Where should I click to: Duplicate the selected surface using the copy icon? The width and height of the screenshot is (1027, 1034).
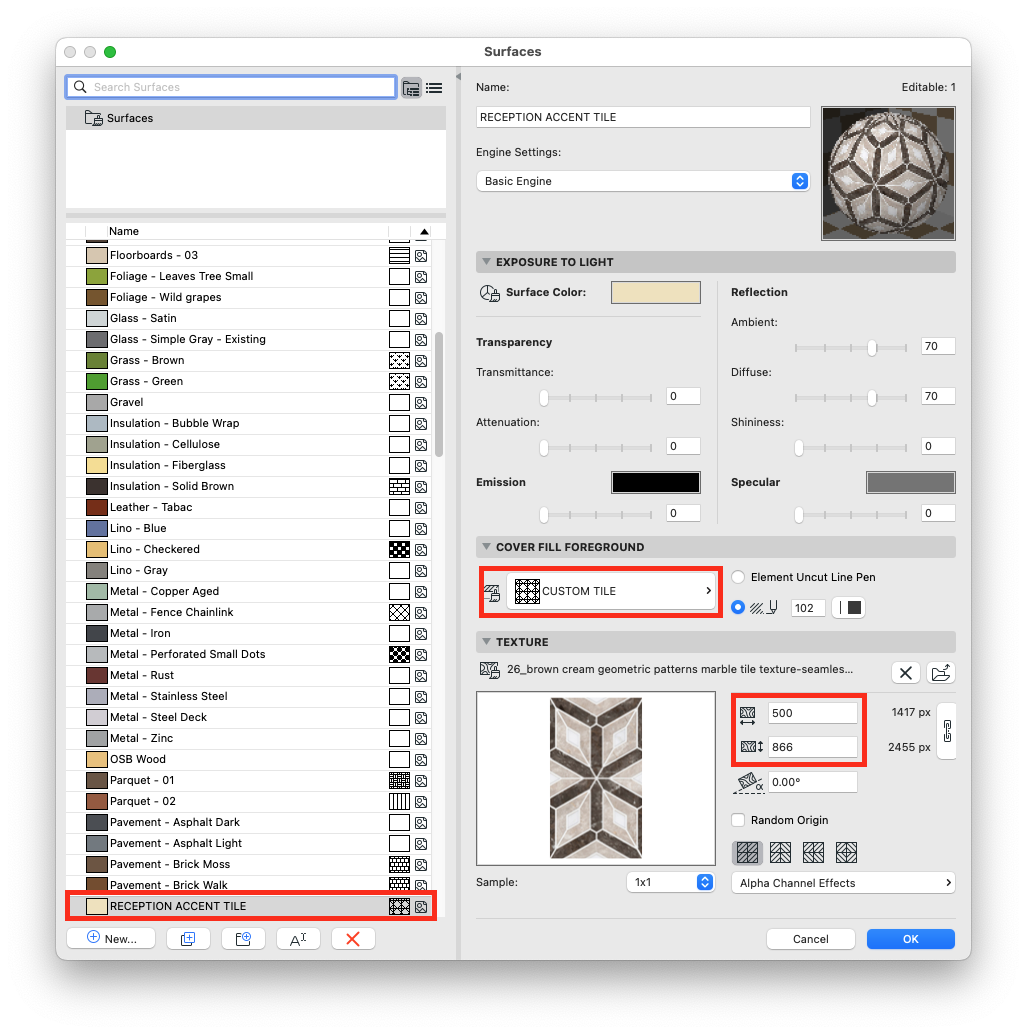(188, 938)
